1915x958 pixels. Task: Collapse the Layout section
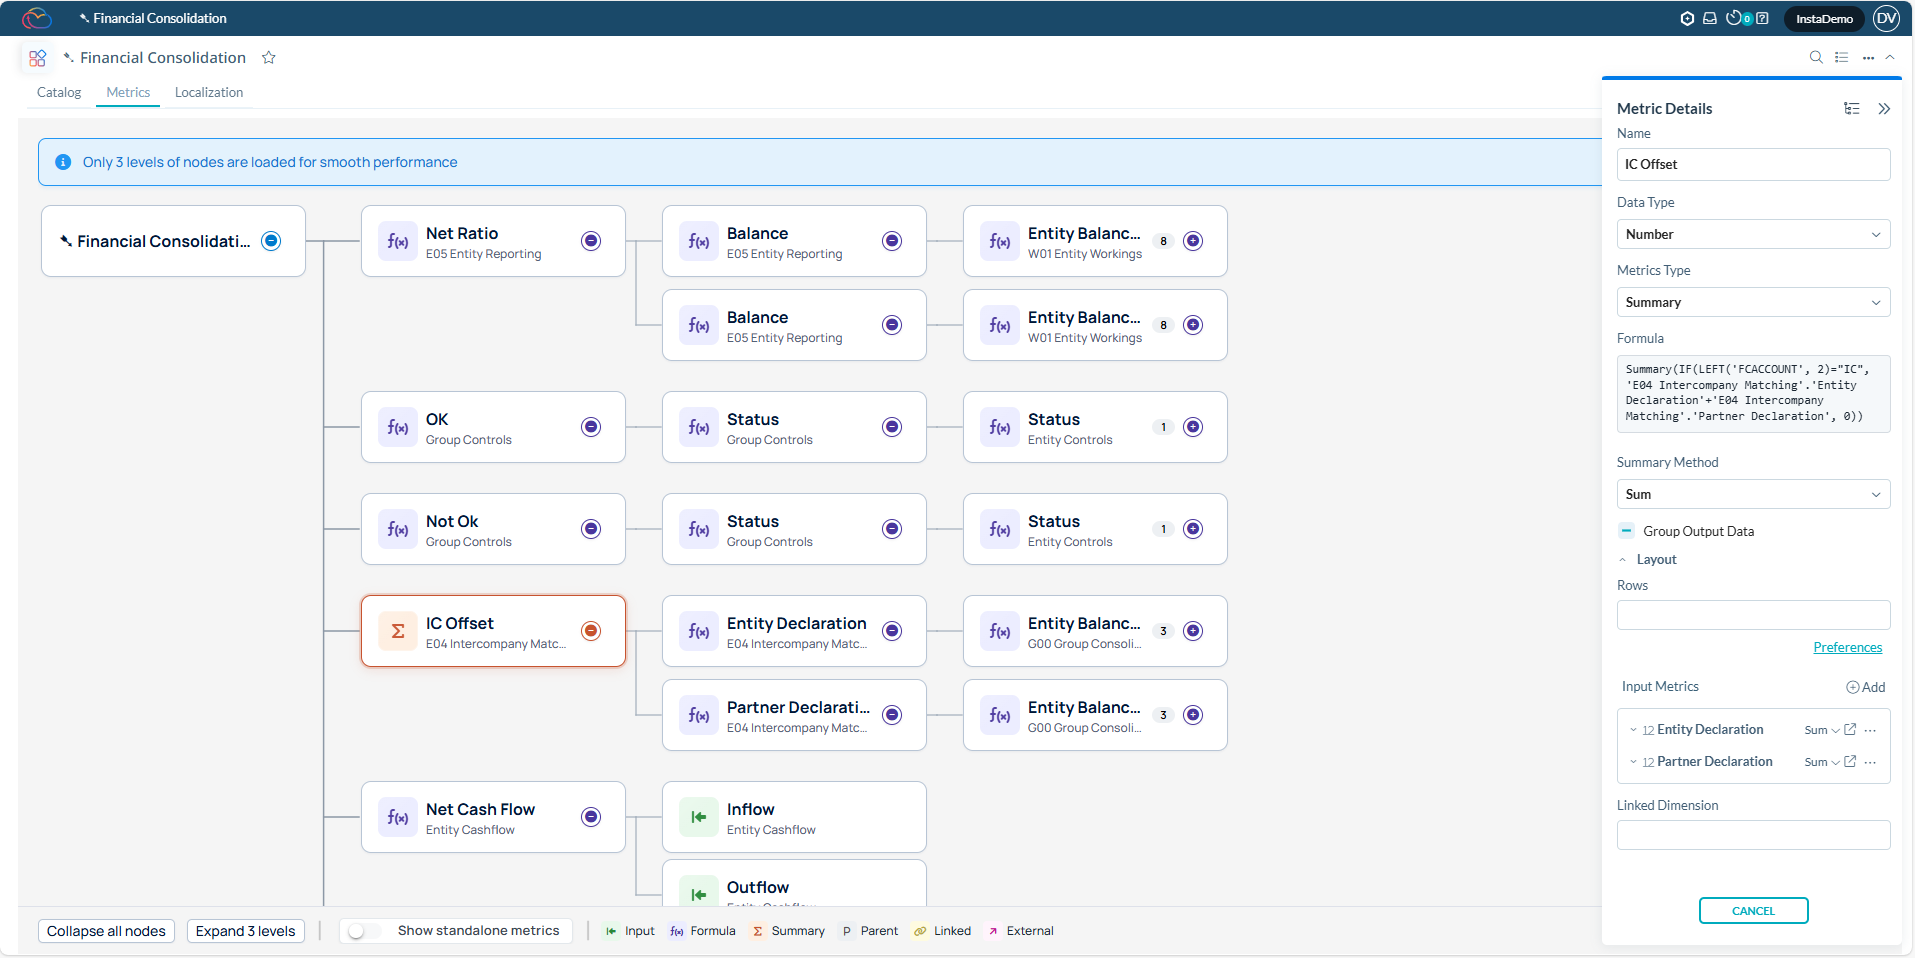1623,560
